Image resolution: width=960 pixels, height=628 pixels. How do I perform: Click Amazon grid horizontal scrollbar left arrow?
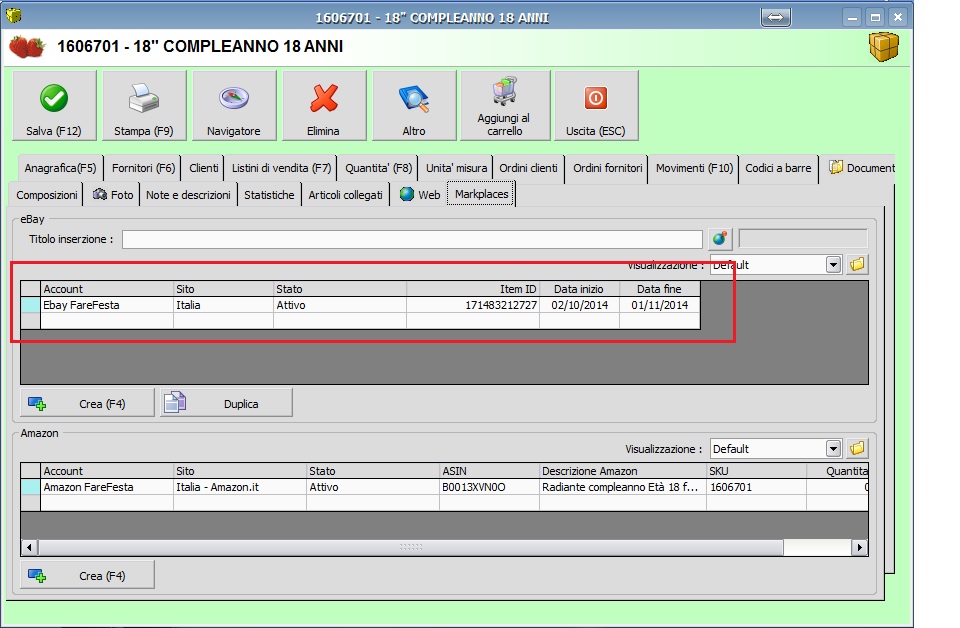(x=29, y=547)
